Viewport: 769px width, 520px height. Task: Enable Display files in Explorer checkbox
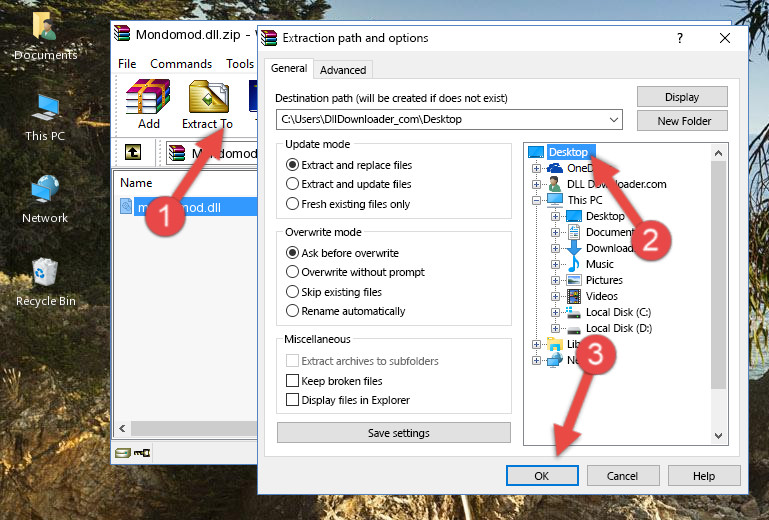click(292, 400)
